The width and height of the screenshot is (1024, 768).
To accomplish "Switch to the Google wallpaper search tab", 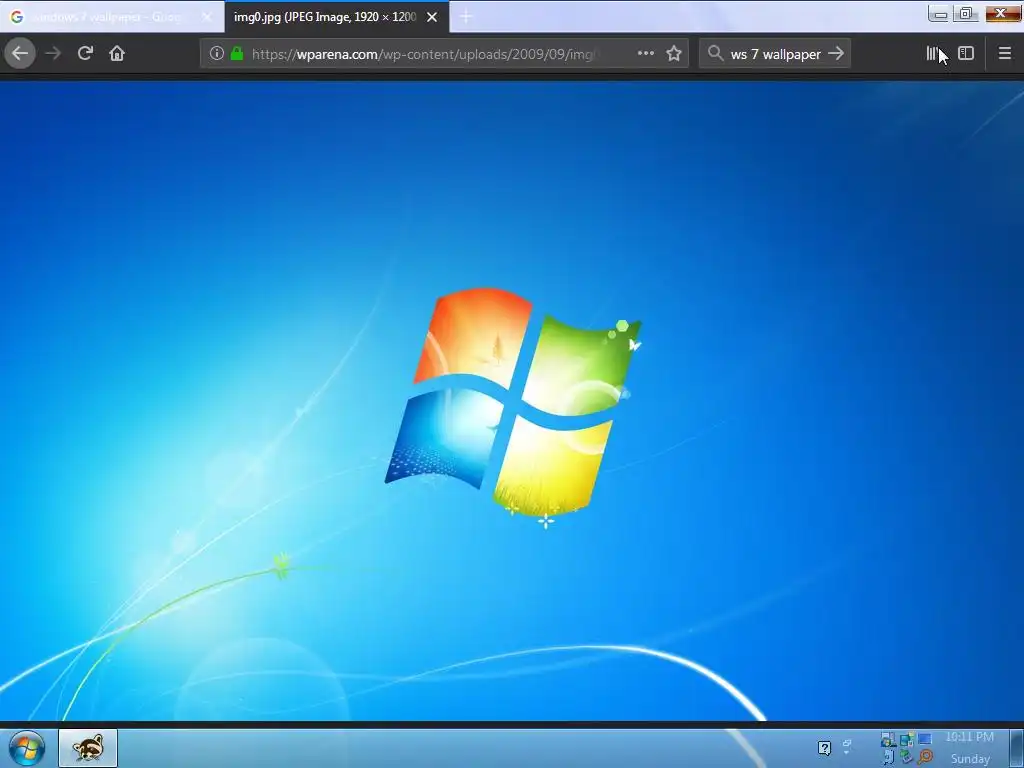I will 112,17.
